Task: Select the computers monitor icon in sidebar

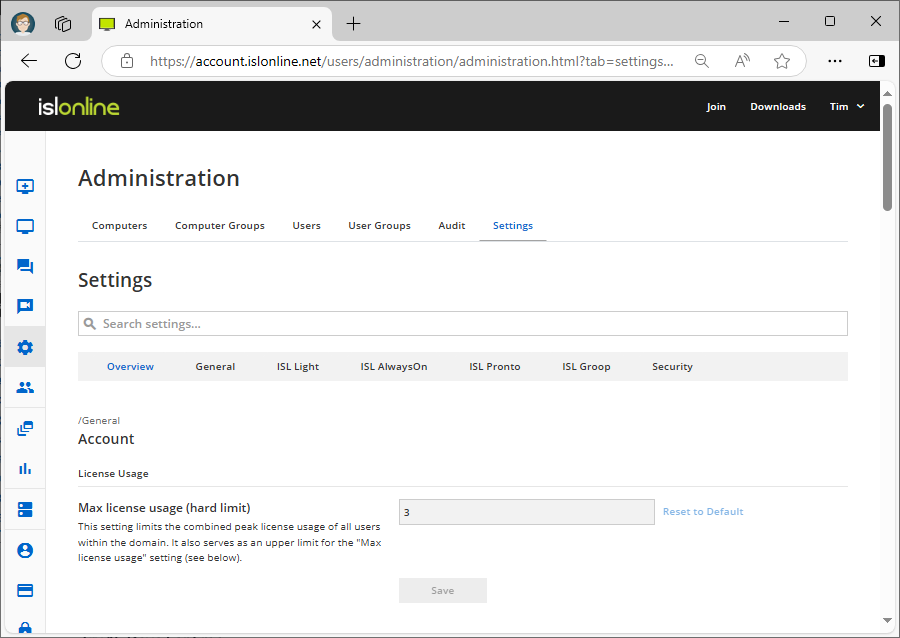Action: pyautogui.click(x=25, y=226)
